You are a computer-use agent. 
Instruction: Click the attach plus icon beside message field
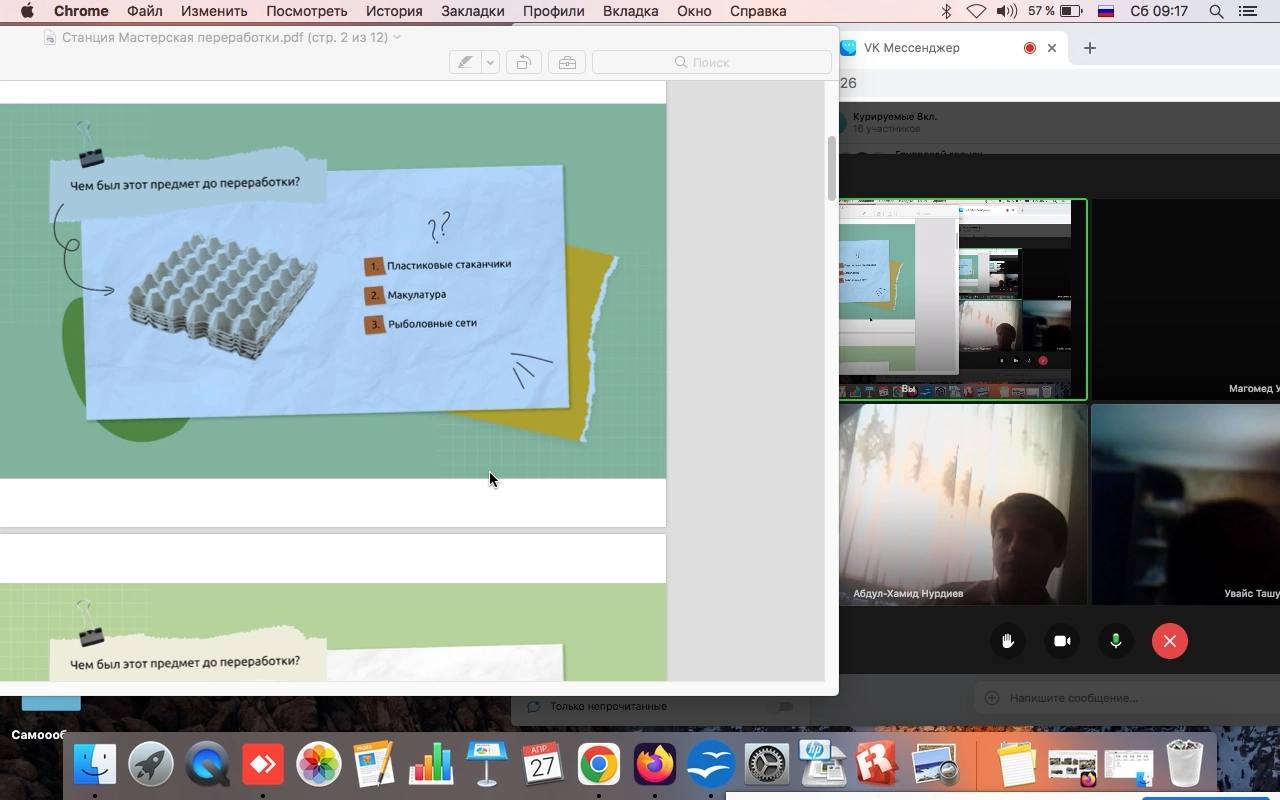(992, 698)
